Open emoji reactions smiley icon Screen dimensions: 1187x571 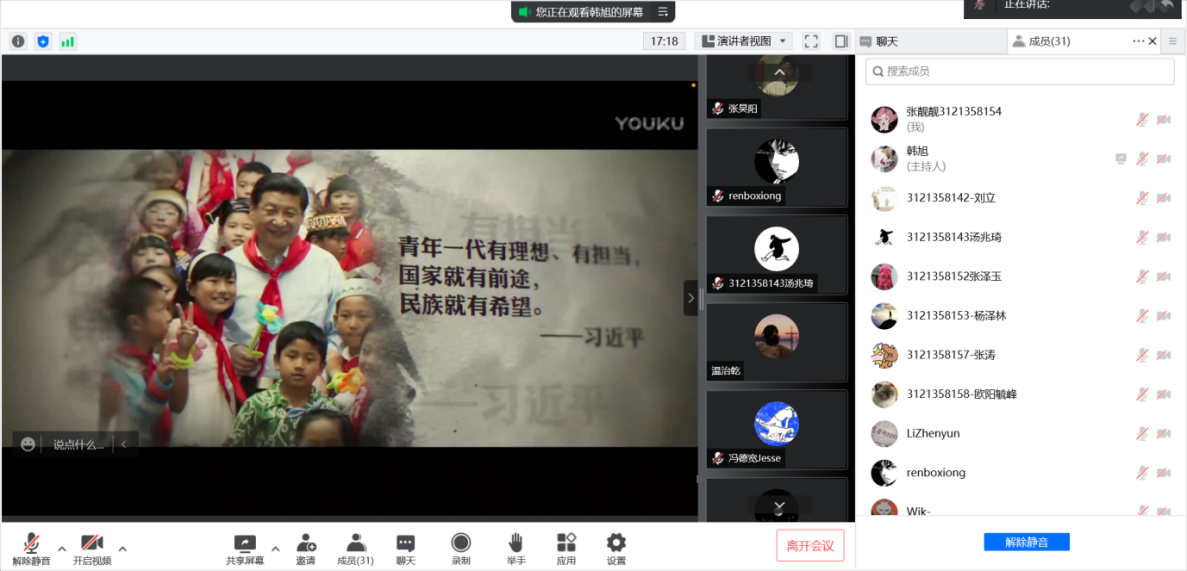(x=28, y=445)
